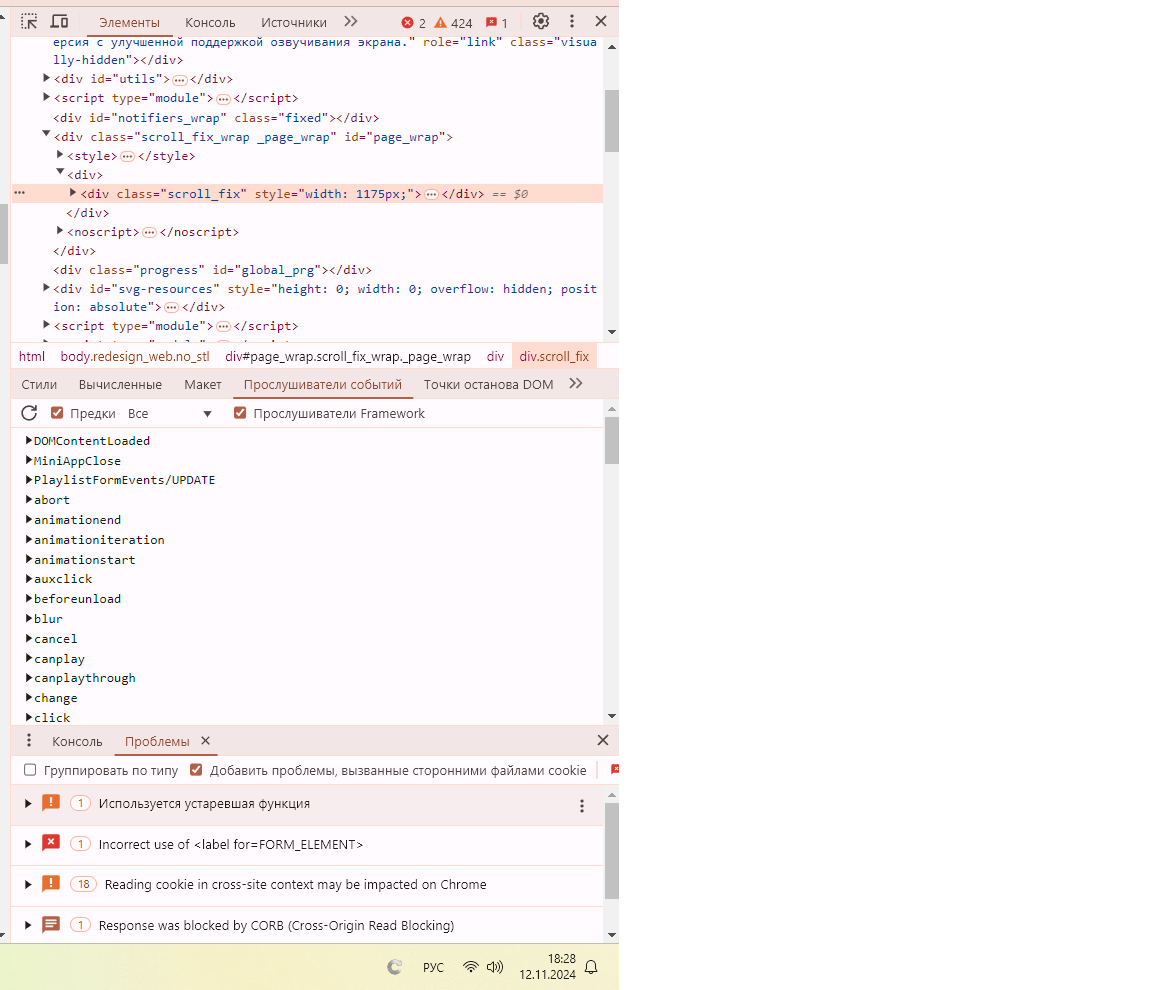Open the volume tray icon
1152x990 pixels.
495,966
